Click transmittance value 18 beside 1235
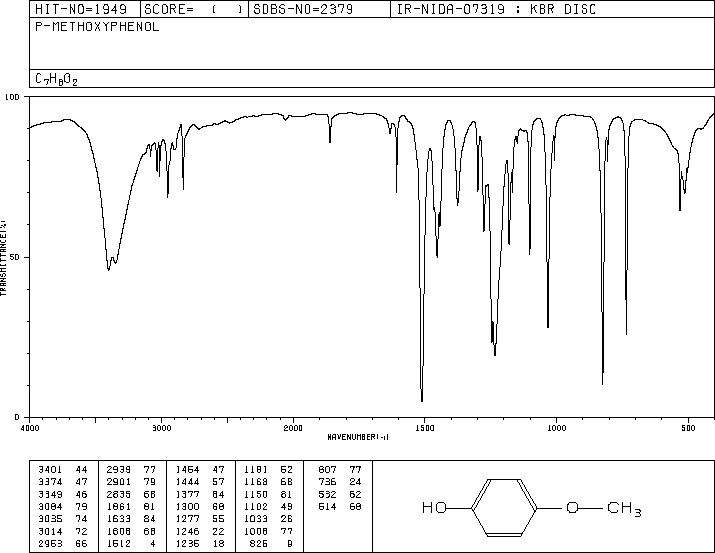 coord(218,544)
